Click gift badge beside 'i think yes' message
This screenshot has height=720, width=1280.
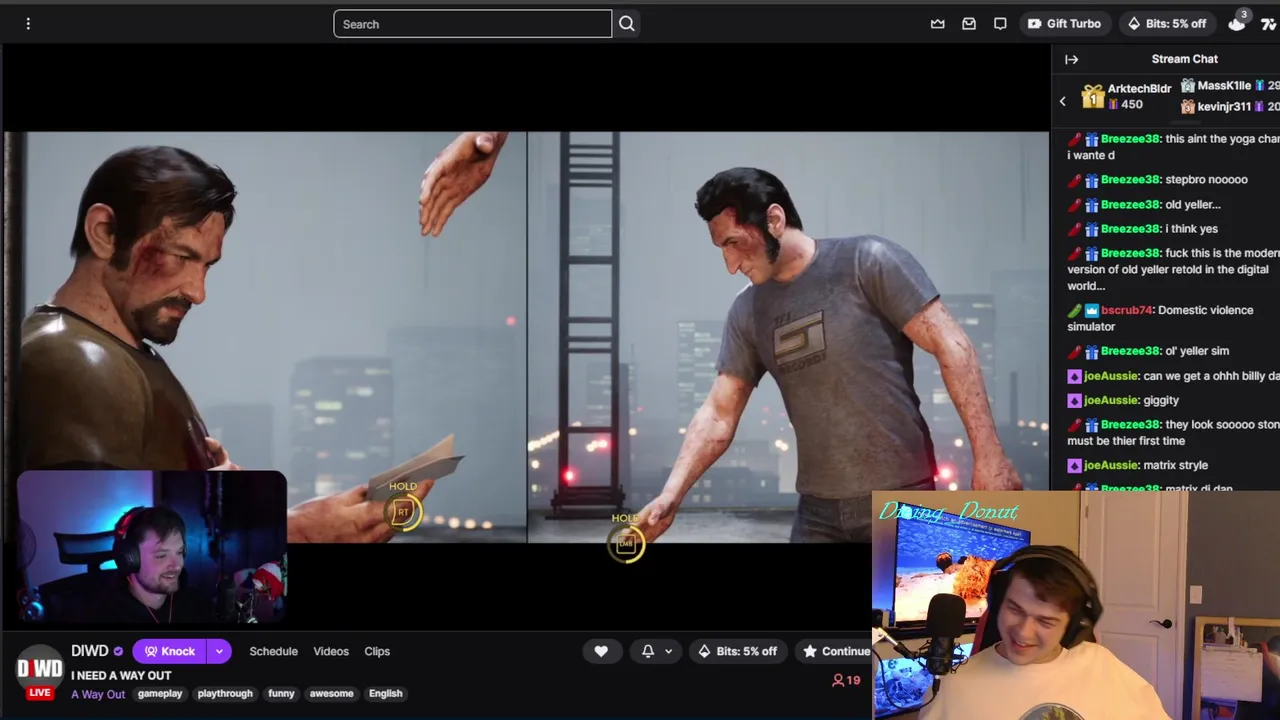1092,229
